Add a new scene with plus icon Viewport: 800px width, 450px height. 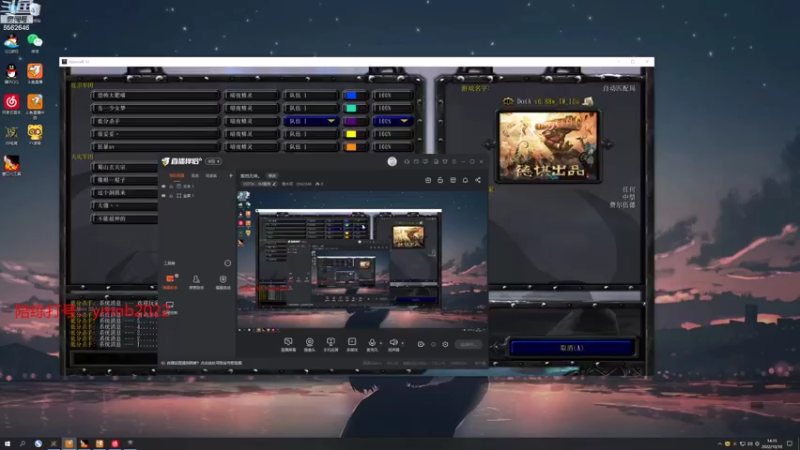231,176
